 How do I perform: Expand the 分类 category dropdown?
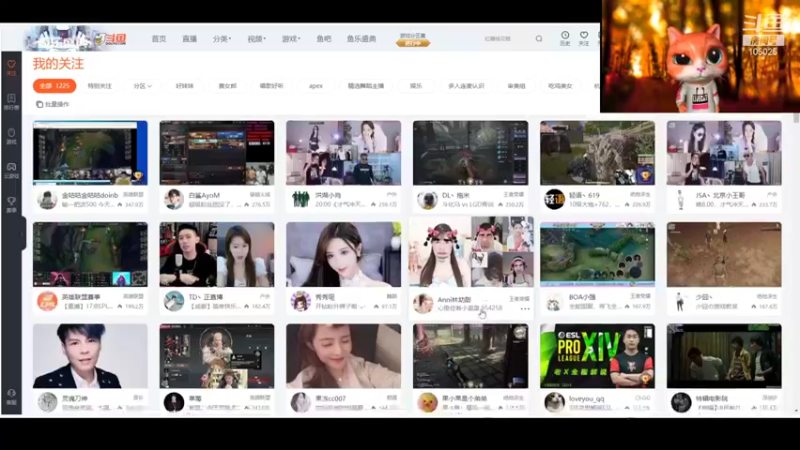point(222,39)
